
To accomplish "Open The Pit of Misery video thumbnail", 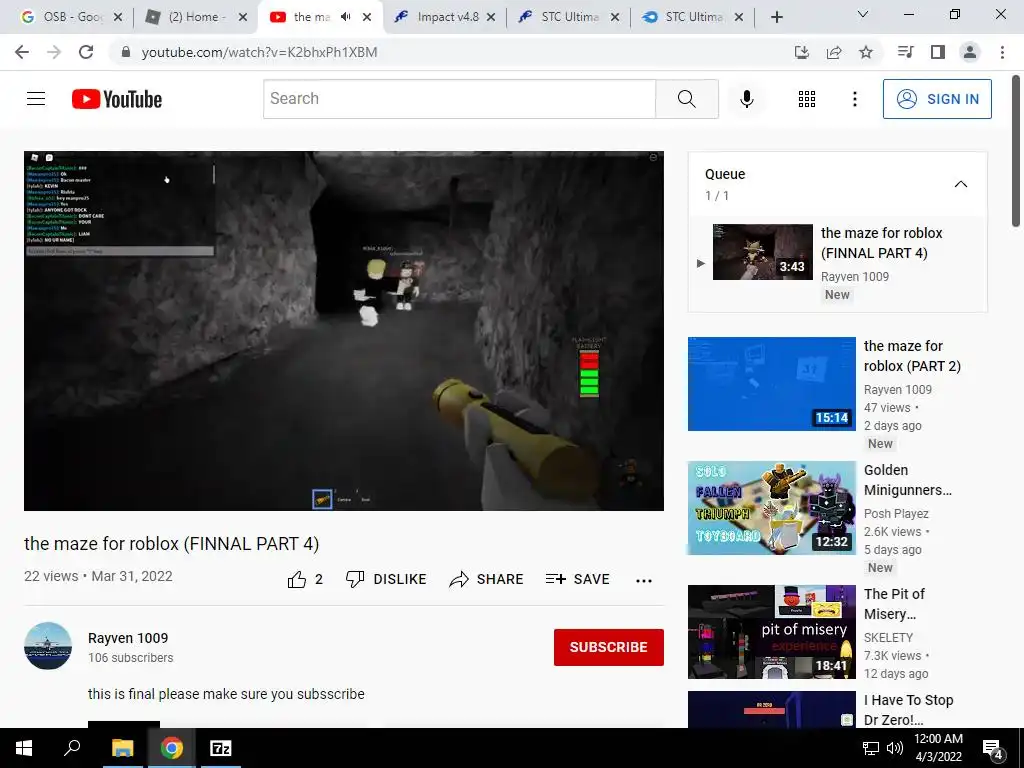I will click(x=771, y=632).
